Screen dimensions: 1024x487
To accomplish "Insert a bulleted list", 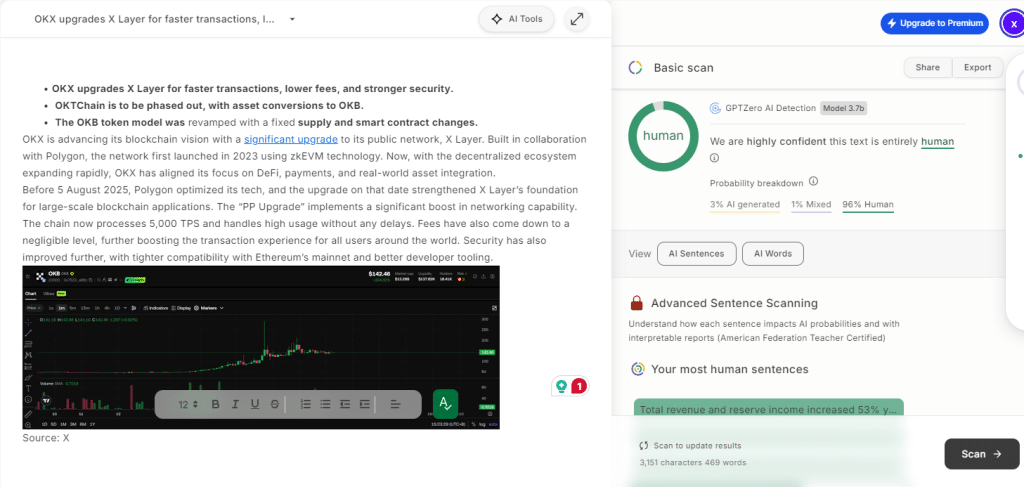I will click(325, 404).
